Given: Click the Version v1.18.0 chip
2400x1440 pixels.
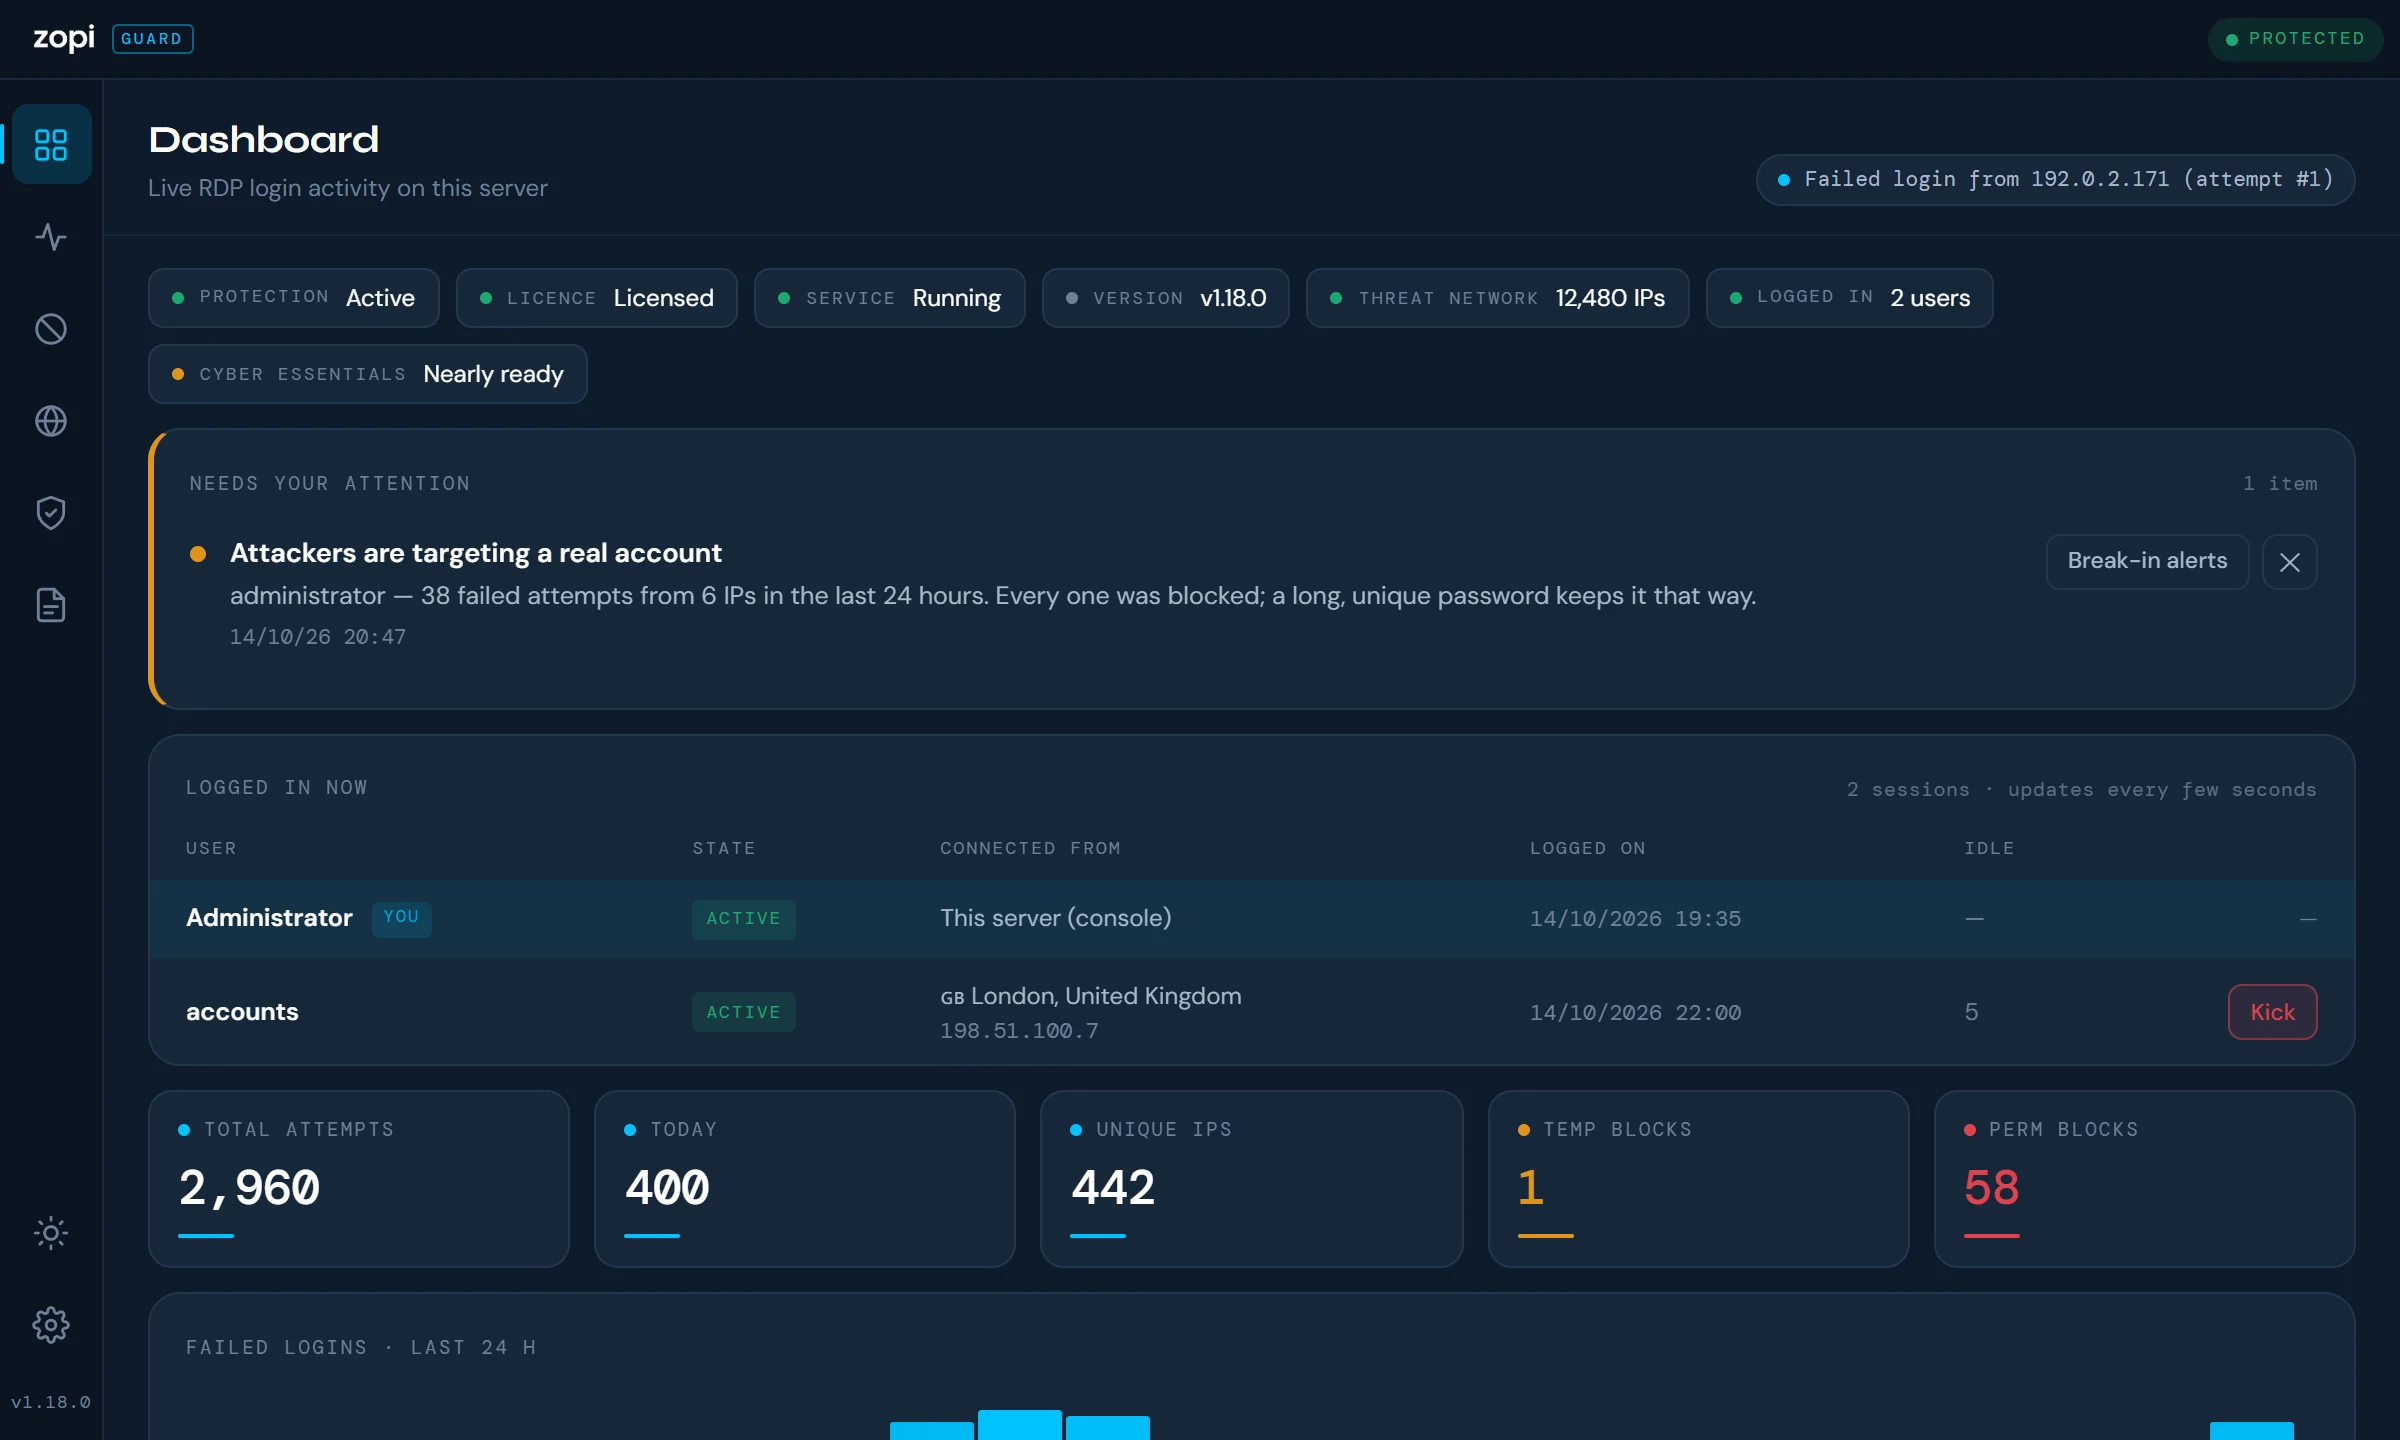Looking at the screenshot, I should [1165, 298].
